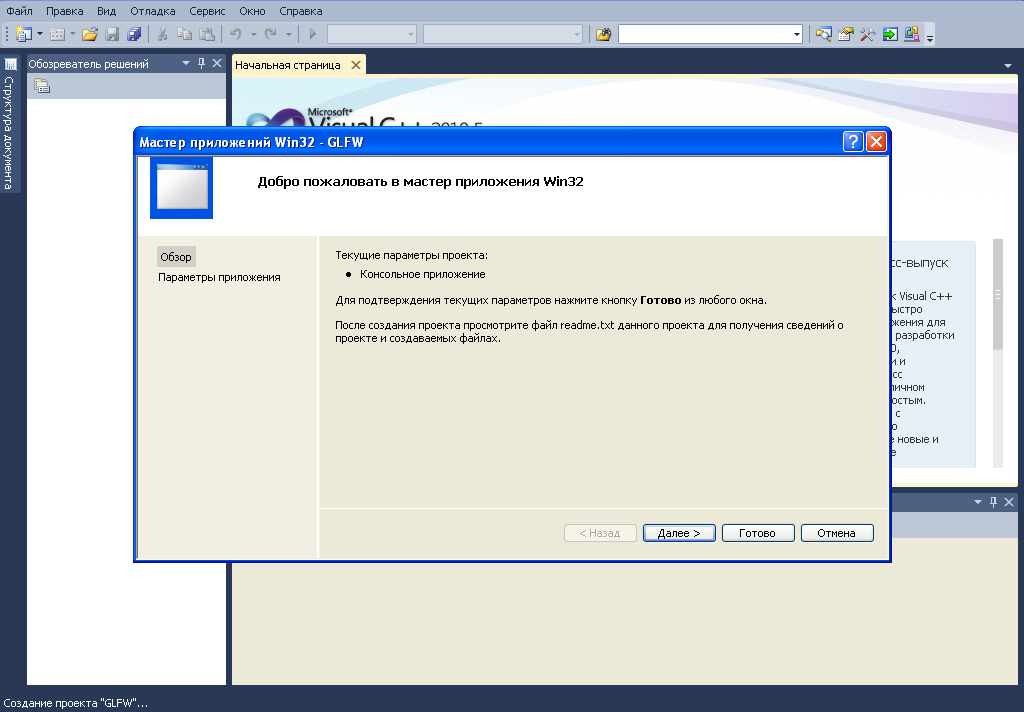Open the Solution Explorer window position dropdown
This screenshot has height=712, width=1024.
pos(185,63)
